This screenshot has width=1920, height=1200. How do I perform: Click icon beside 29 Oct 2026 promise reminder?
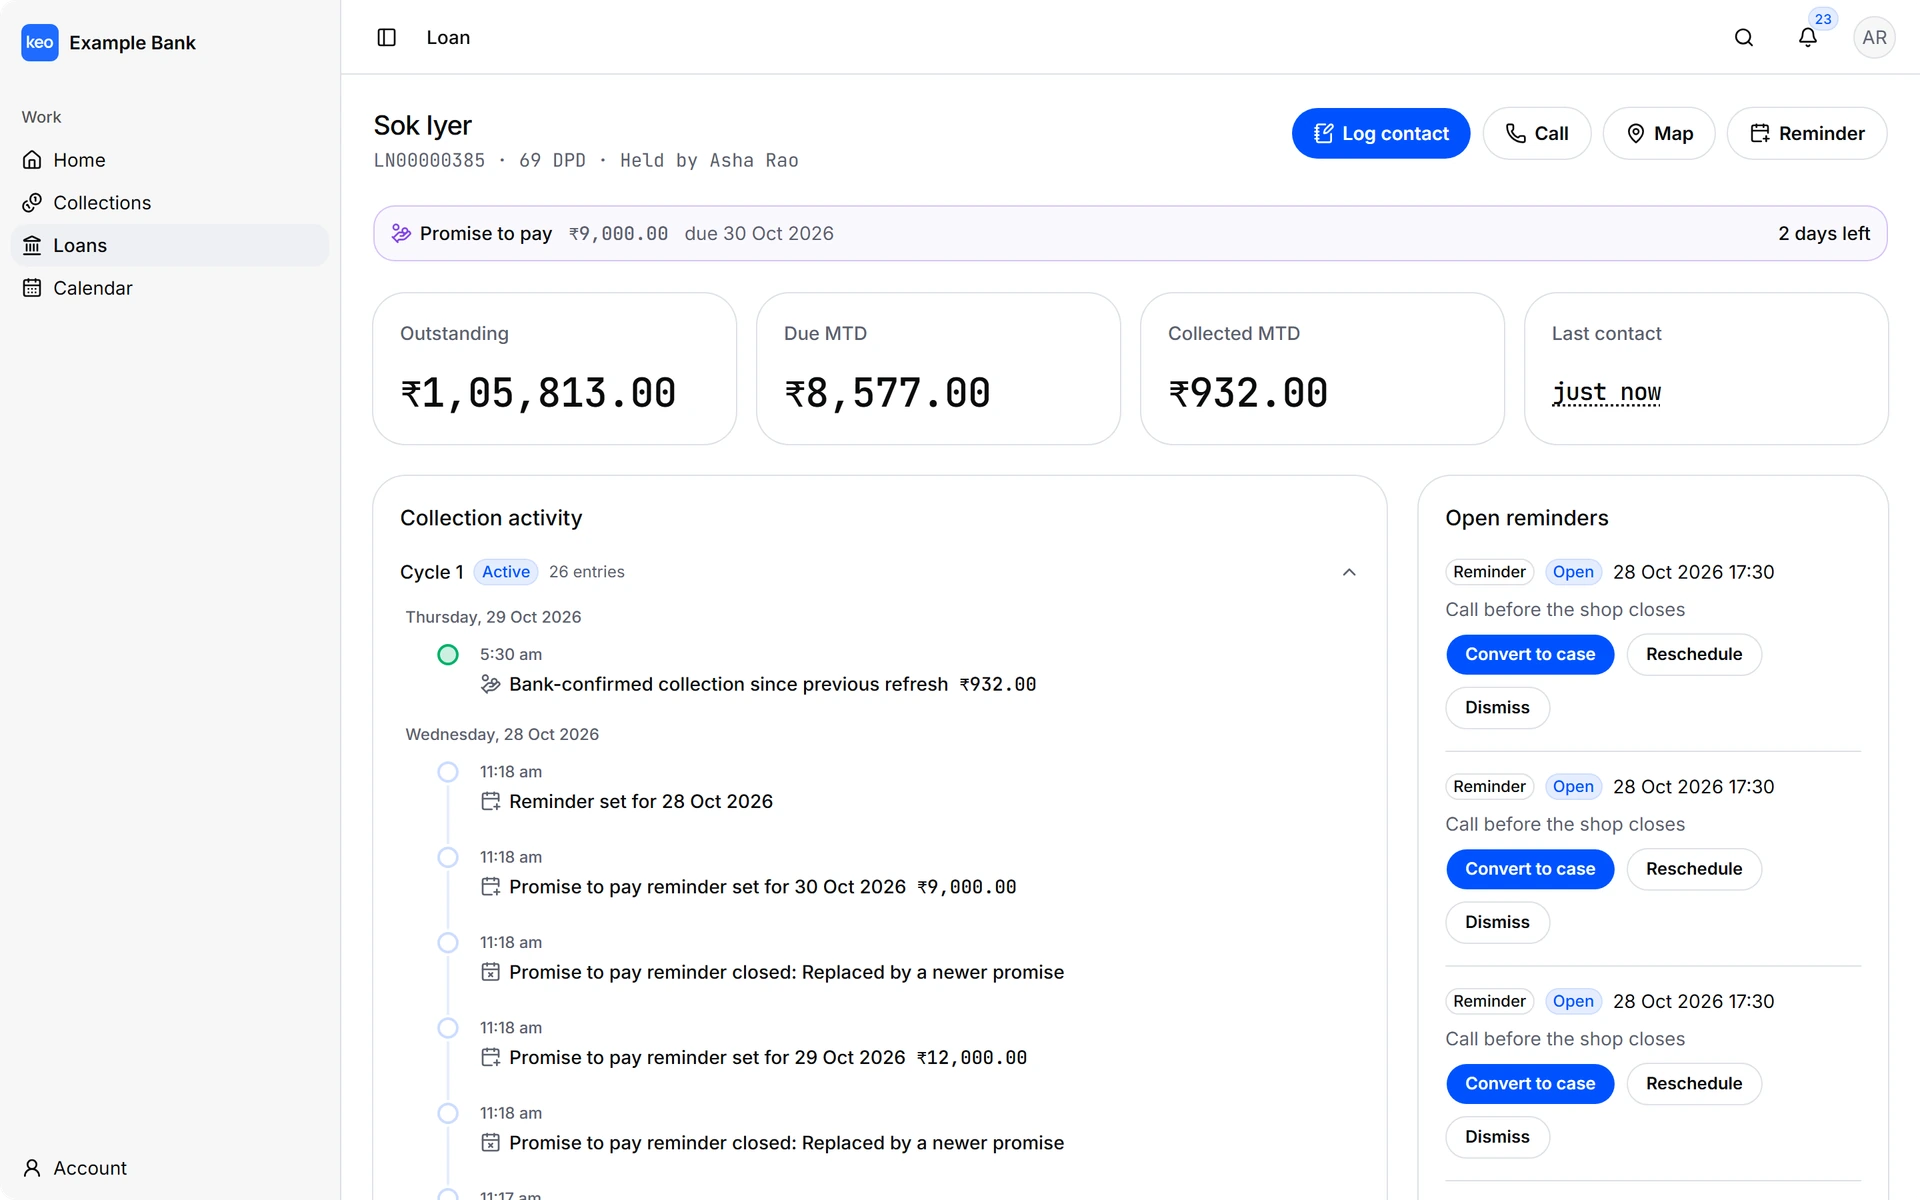490,1058
